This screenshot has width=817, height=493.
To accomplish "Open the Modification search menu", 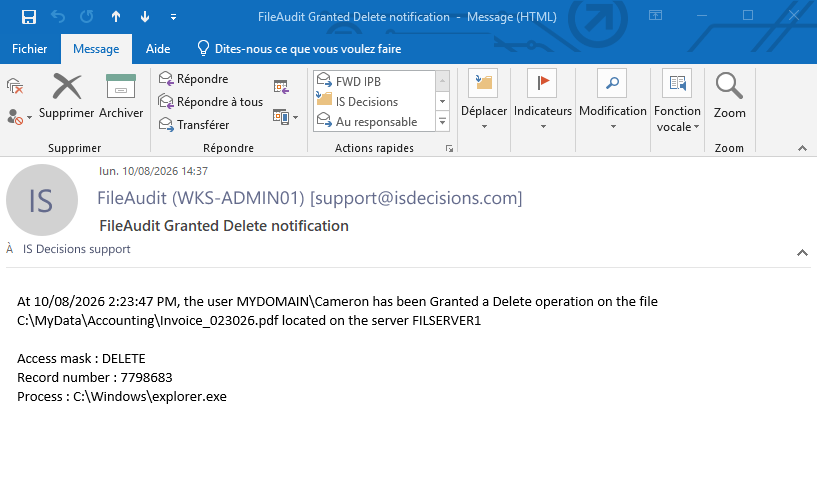I will [613, 99].
